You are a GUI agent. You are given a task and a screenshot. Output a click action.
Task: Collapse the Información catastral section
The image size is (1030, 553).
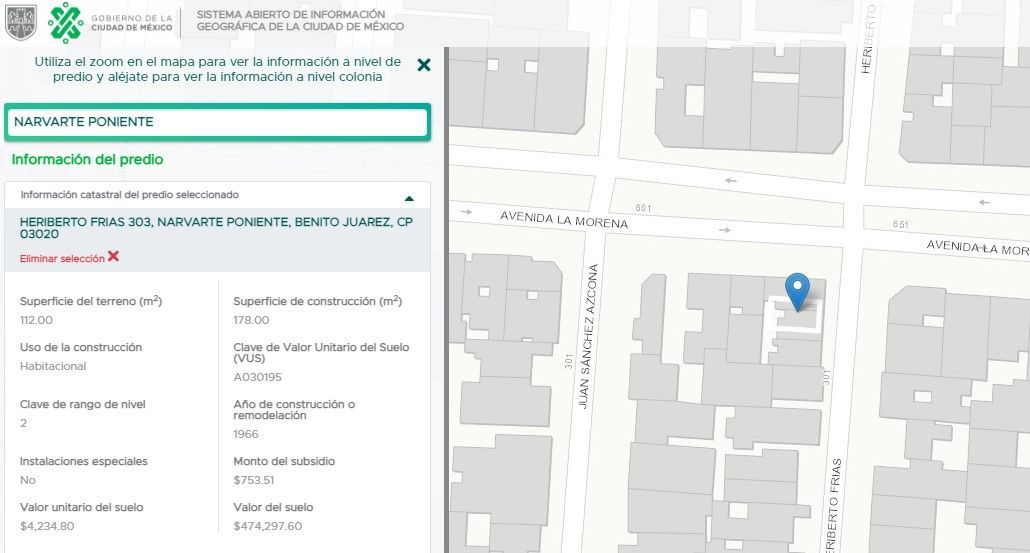tap(409, 198)
